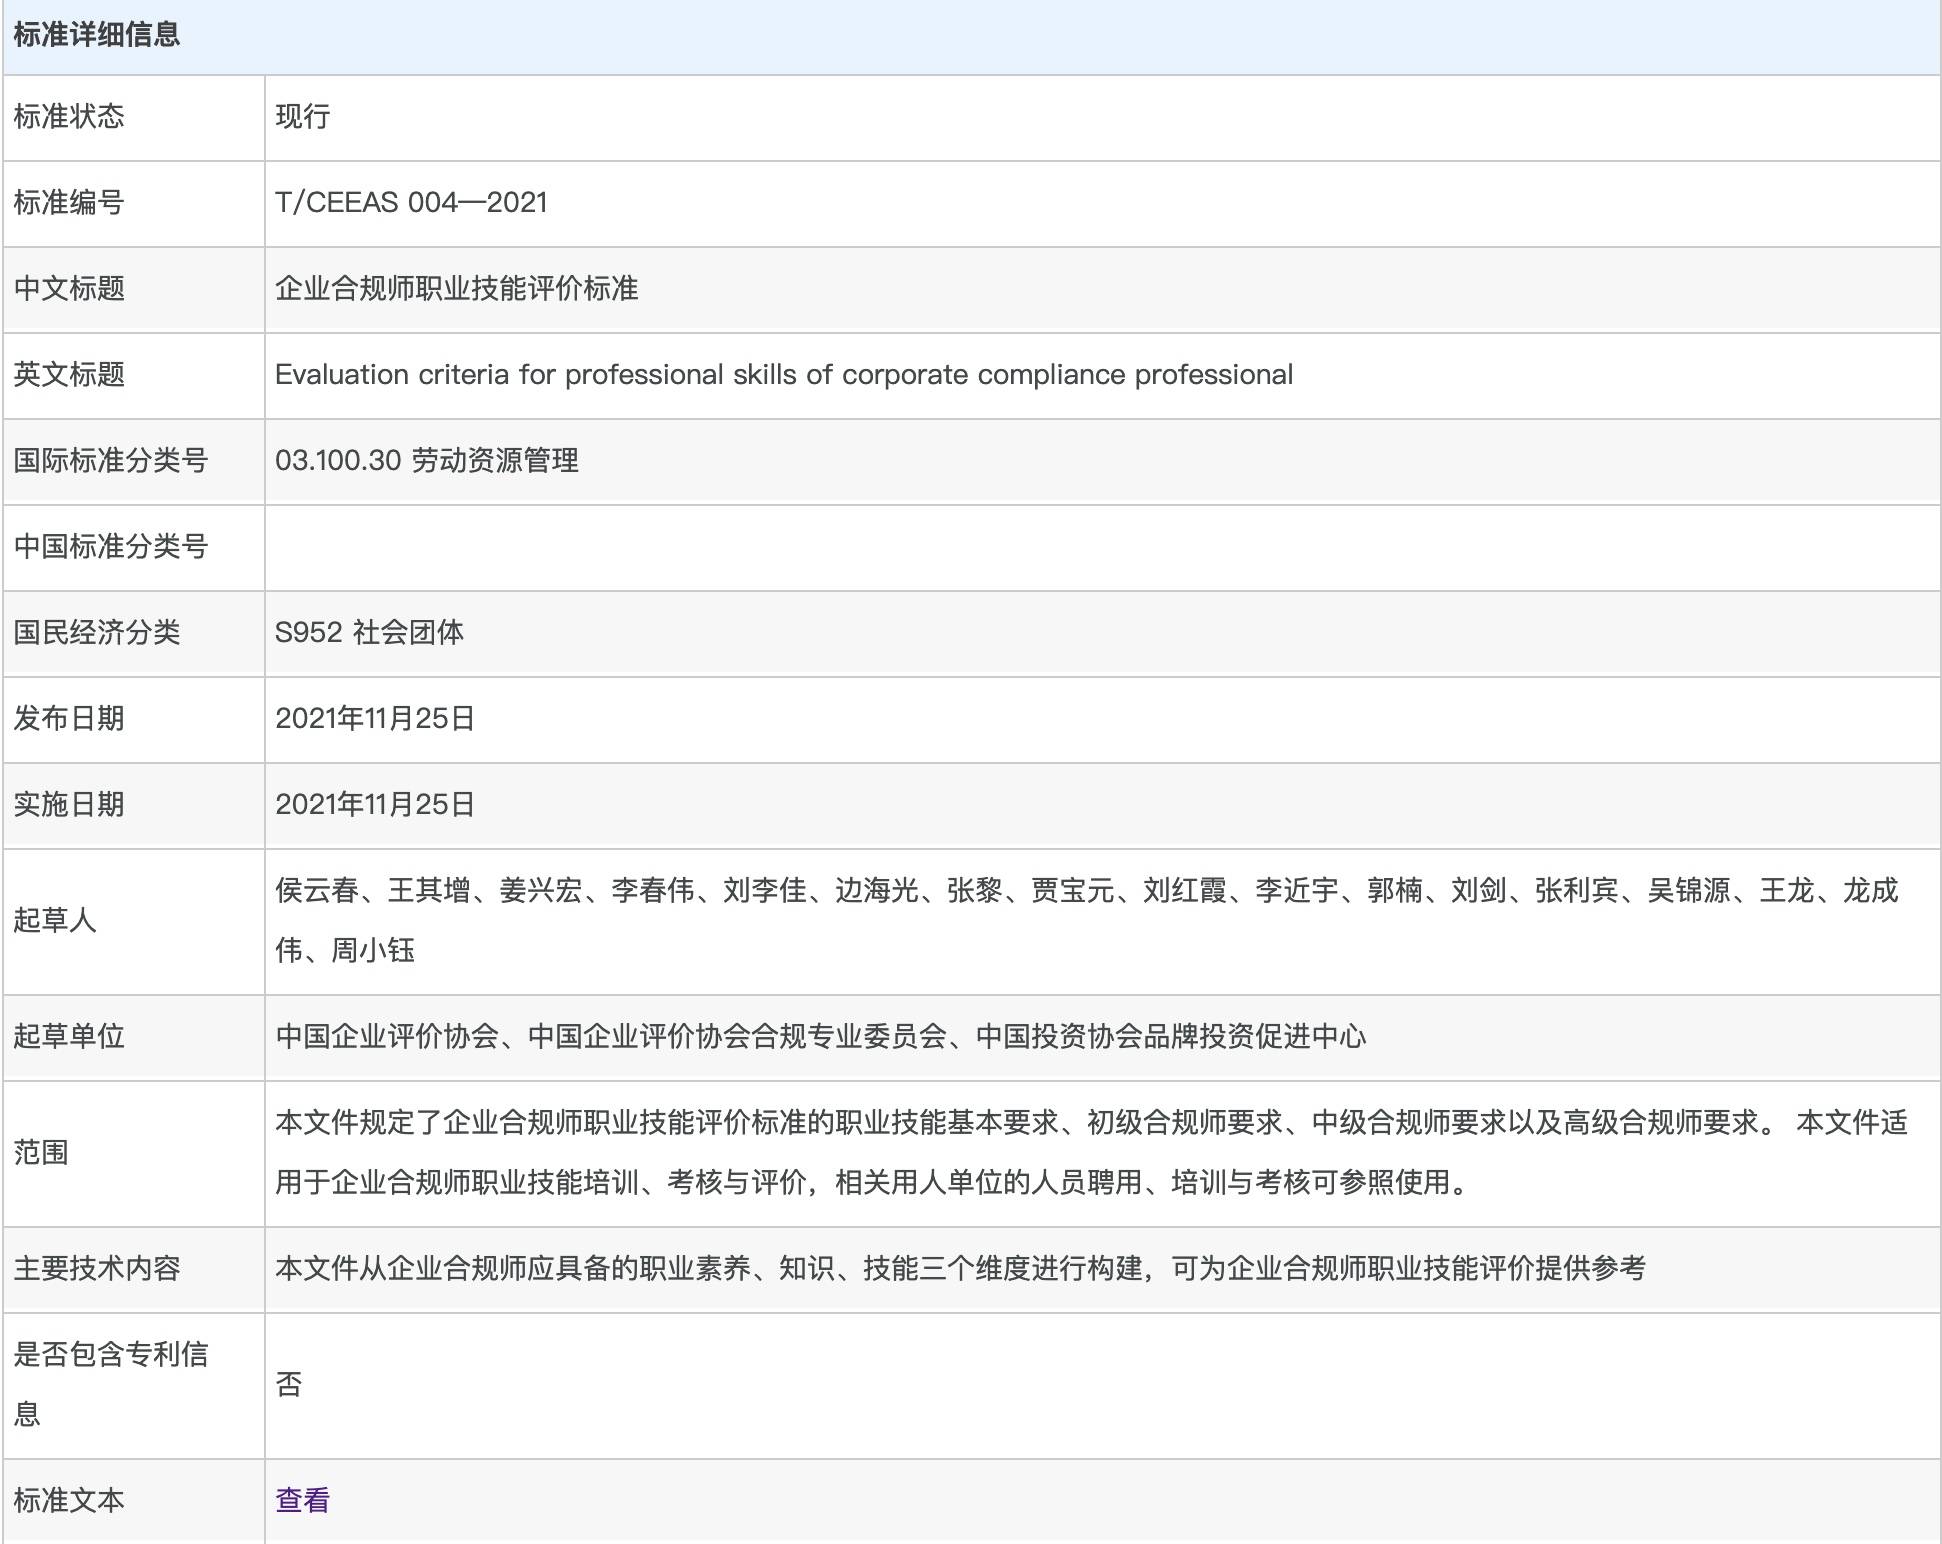The height and width of the screenshot is (1544, 1942).
Task: Click the 现行 status value
Action: pos(298,116)
